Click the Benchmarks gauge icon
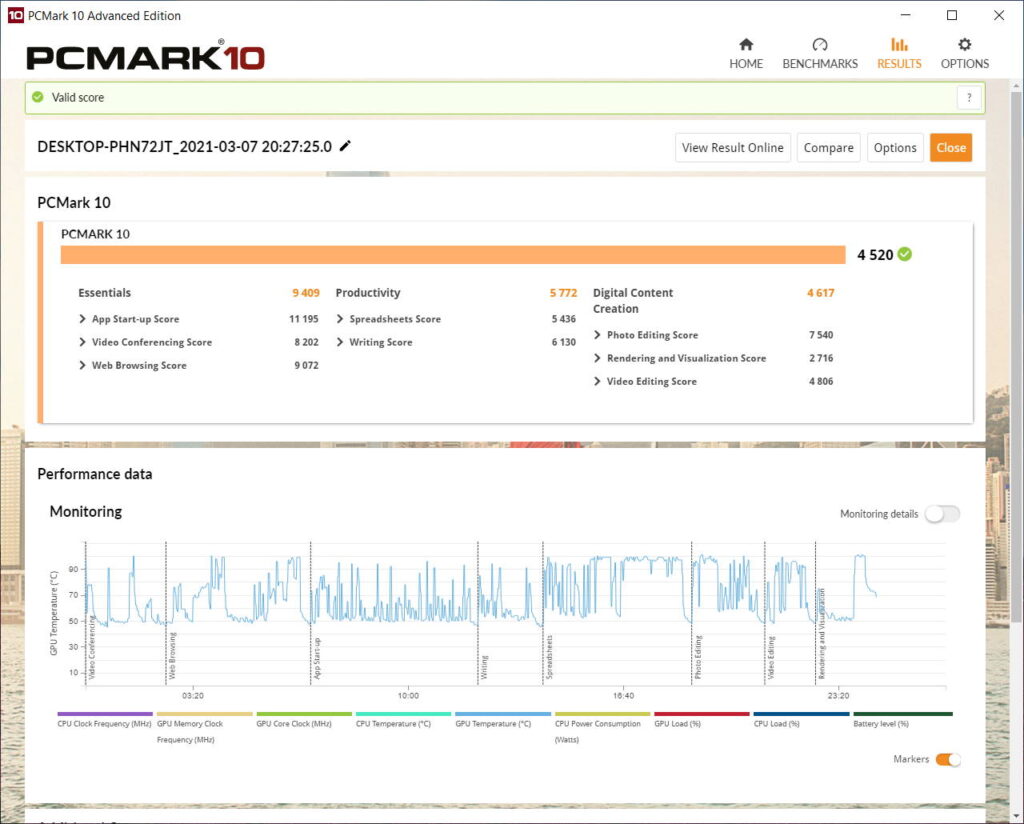 click(820, 44)
